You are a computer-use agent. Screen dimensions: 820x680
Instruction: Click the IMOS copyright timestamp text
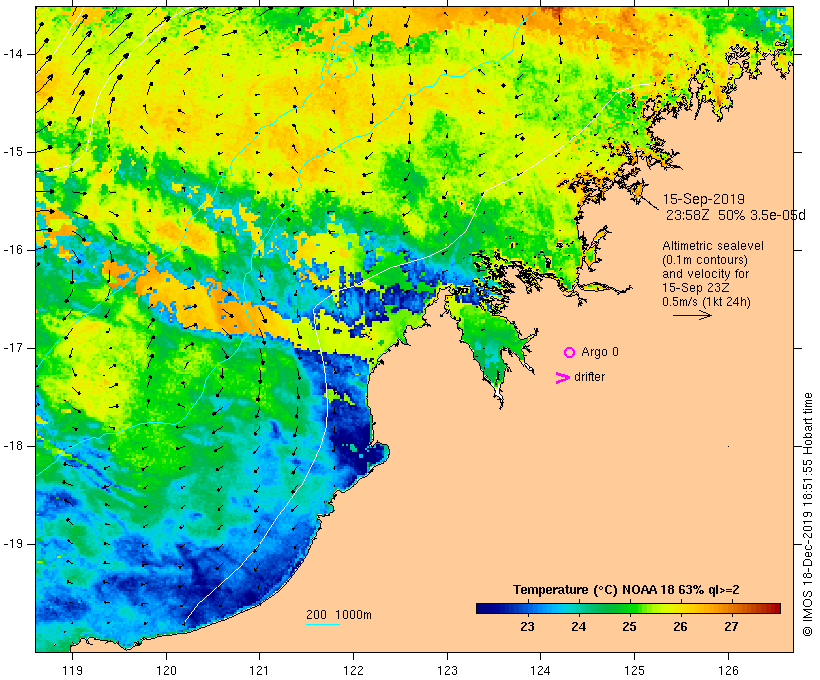coord(807,514)
